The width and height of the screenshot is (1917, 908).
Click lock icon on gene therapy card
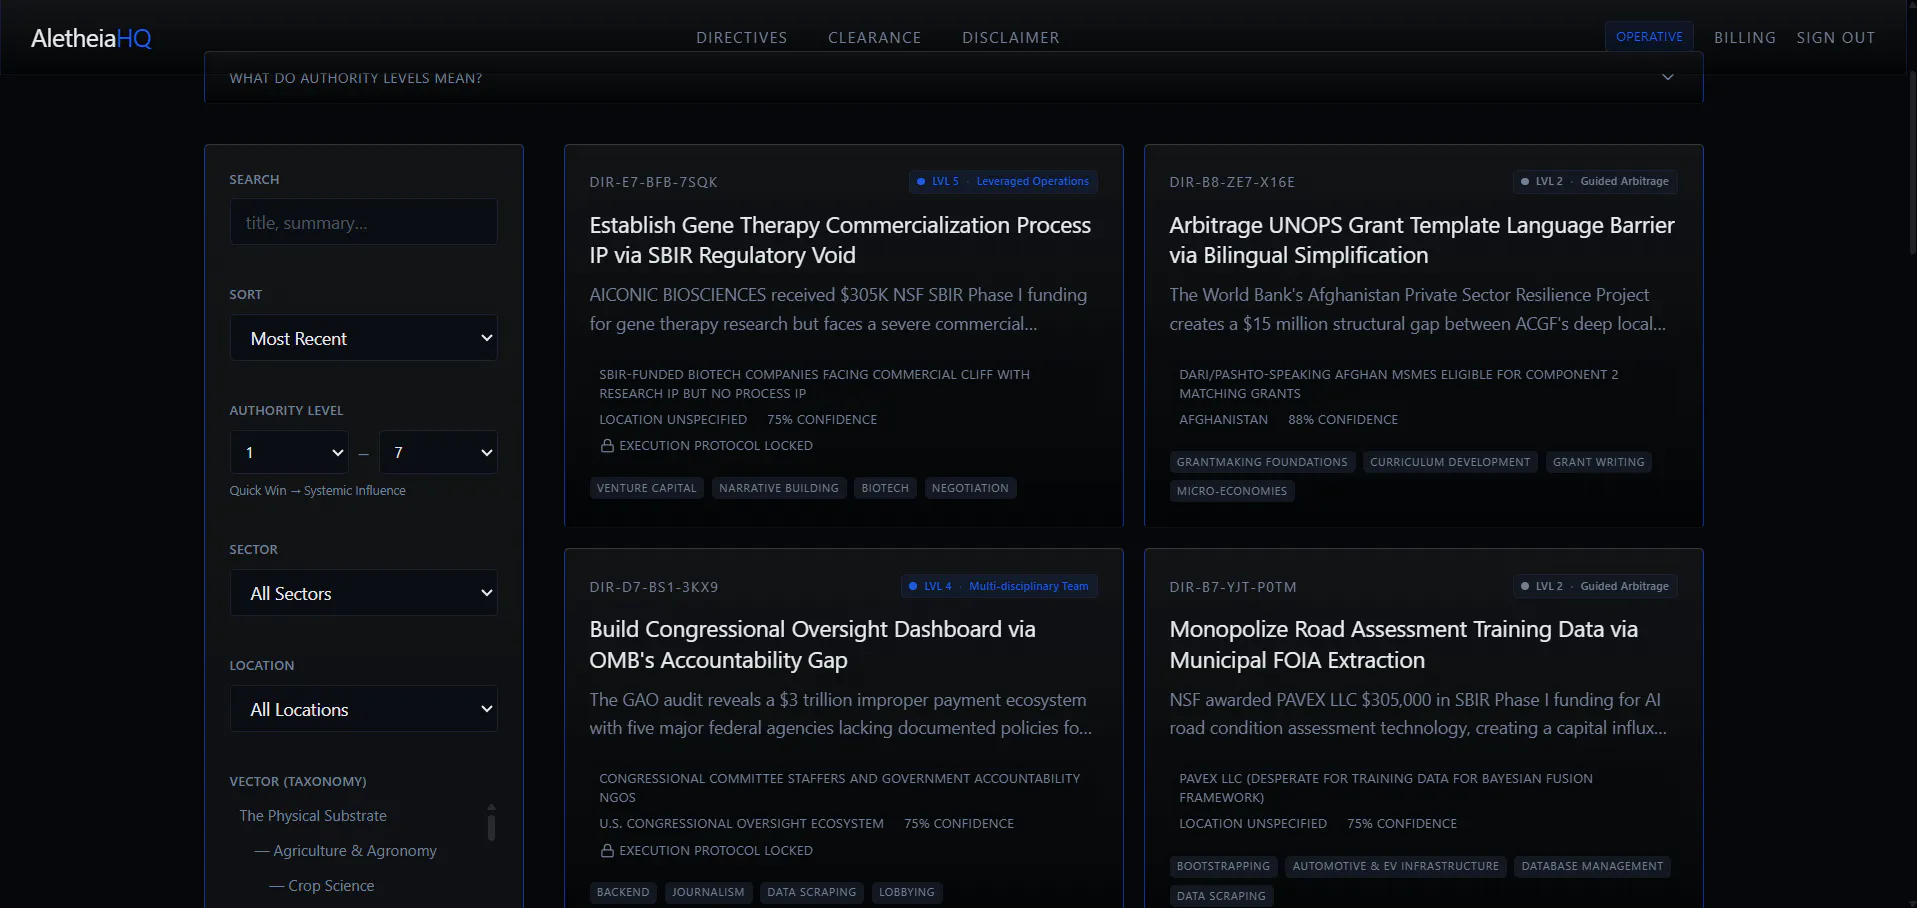(x=607, y=445)
